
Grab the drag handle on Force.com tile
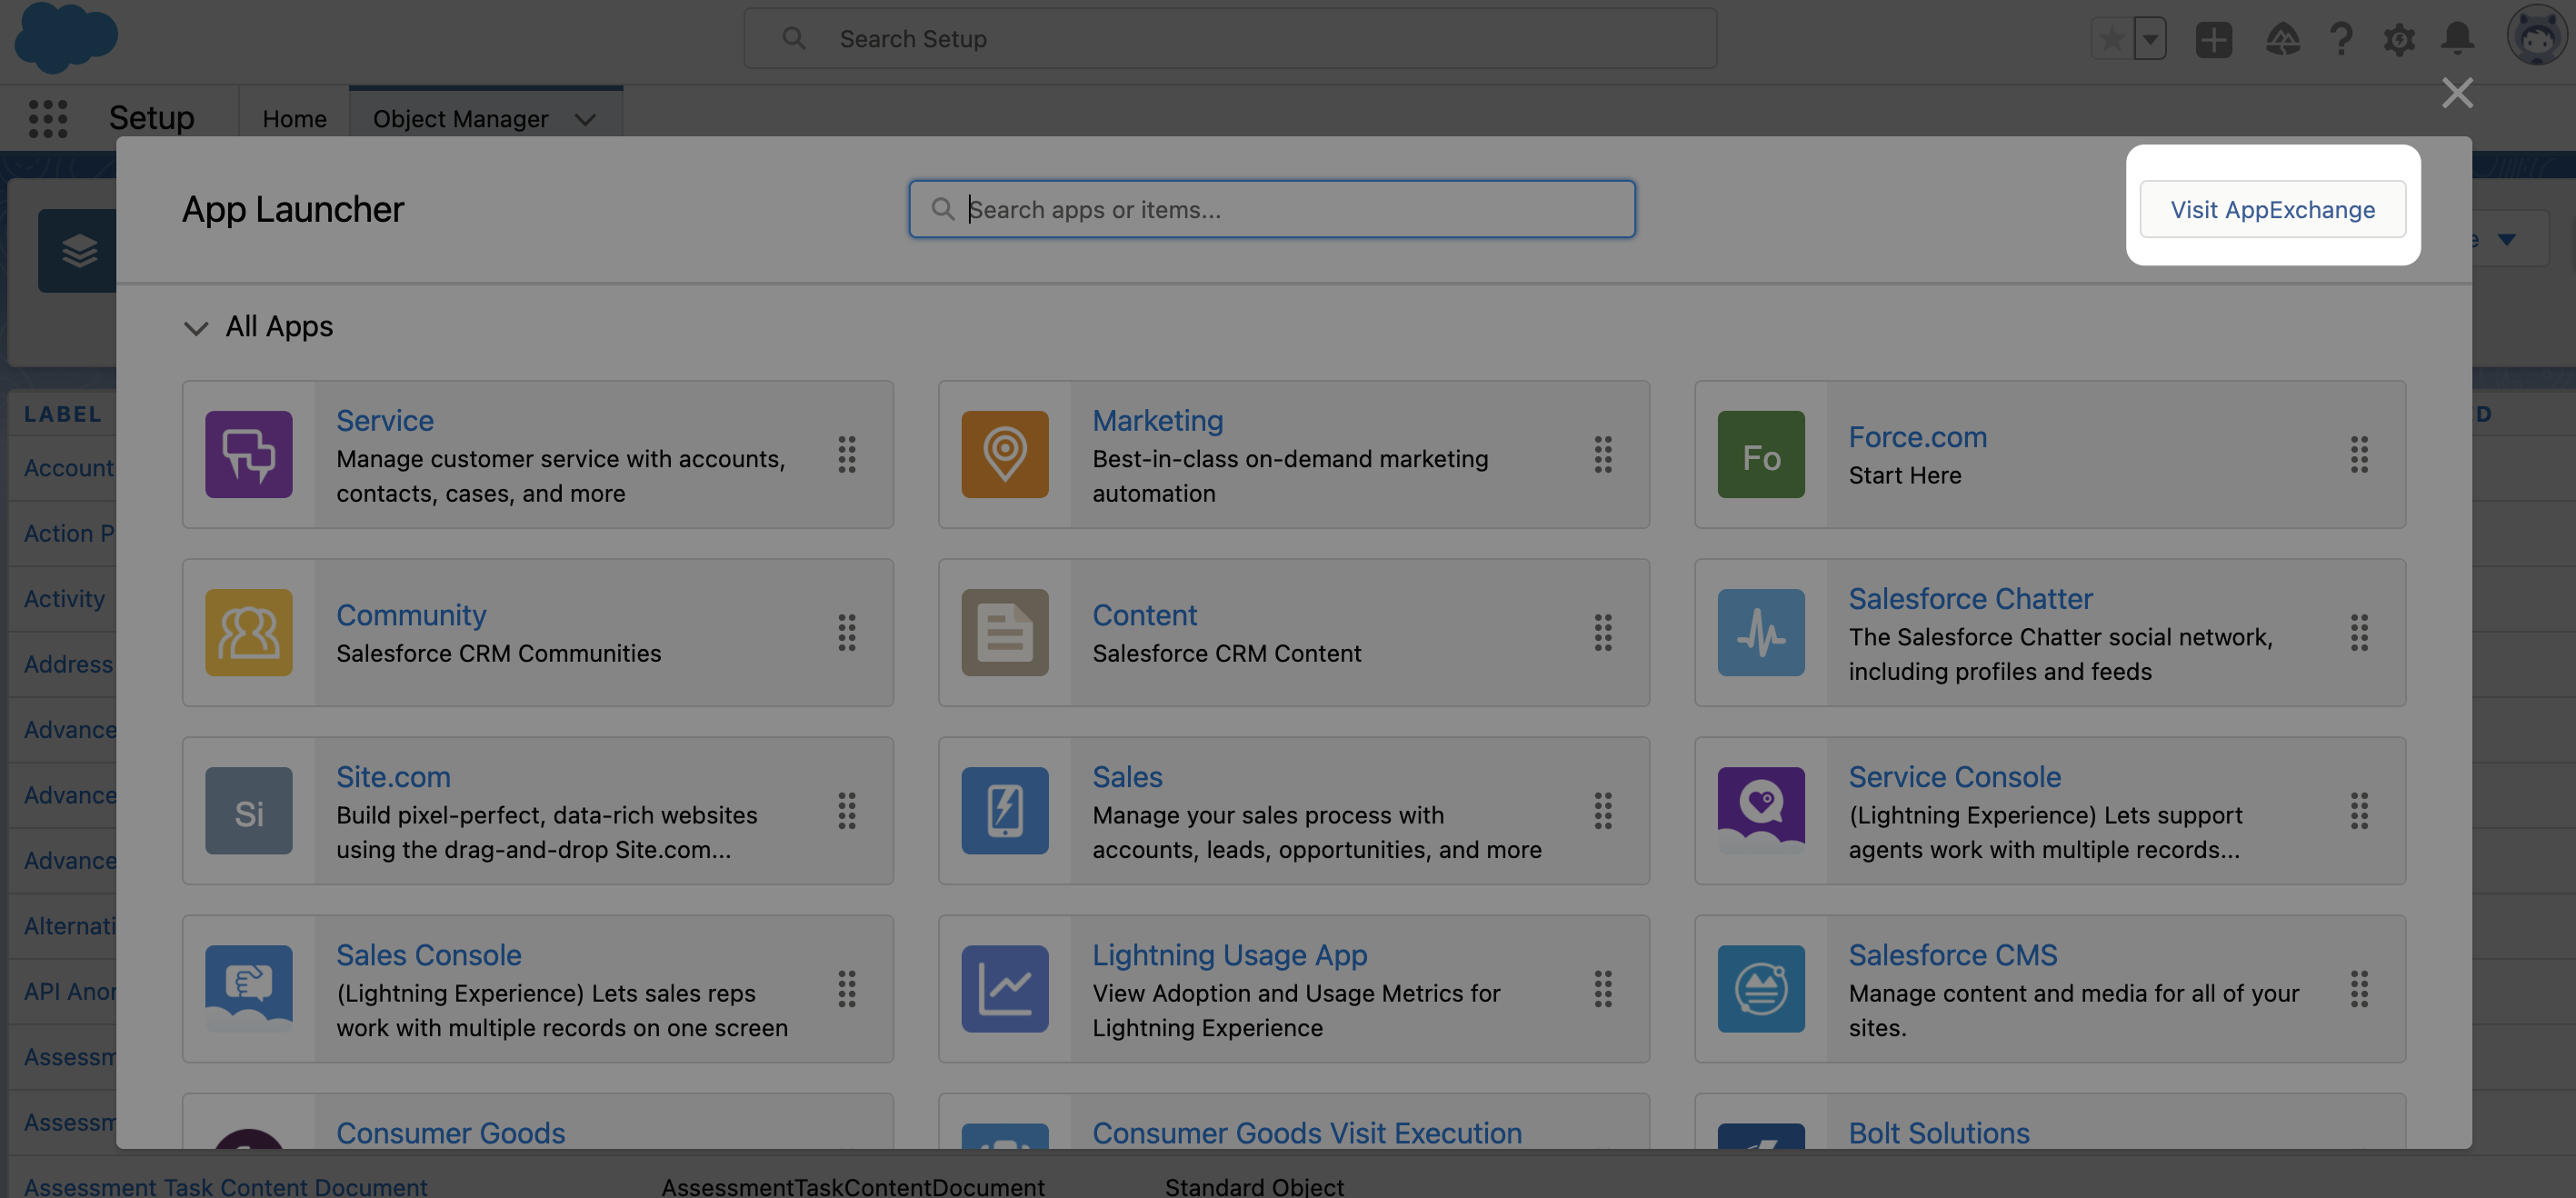click(2359, 454)
